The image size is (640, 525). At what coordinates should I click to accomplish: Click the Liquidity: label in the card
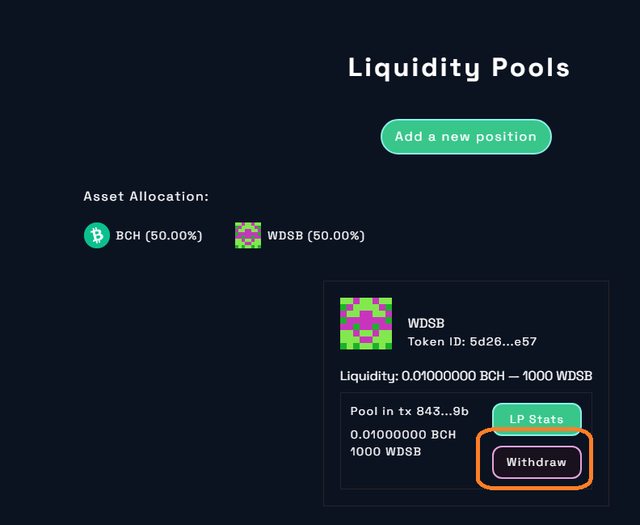368,376
